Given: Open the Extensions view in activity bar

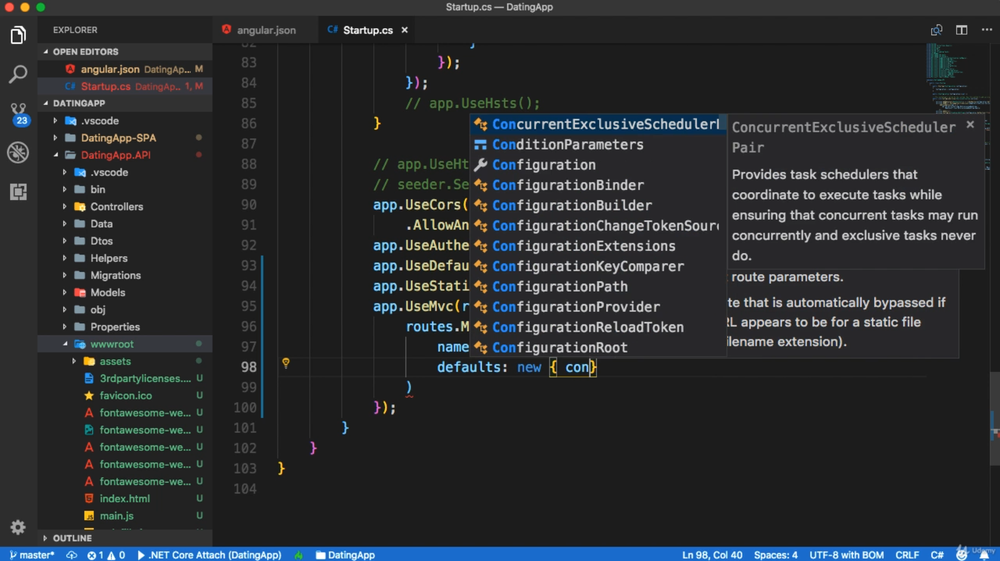Looking at the screenshot, I should pos(18,191).
